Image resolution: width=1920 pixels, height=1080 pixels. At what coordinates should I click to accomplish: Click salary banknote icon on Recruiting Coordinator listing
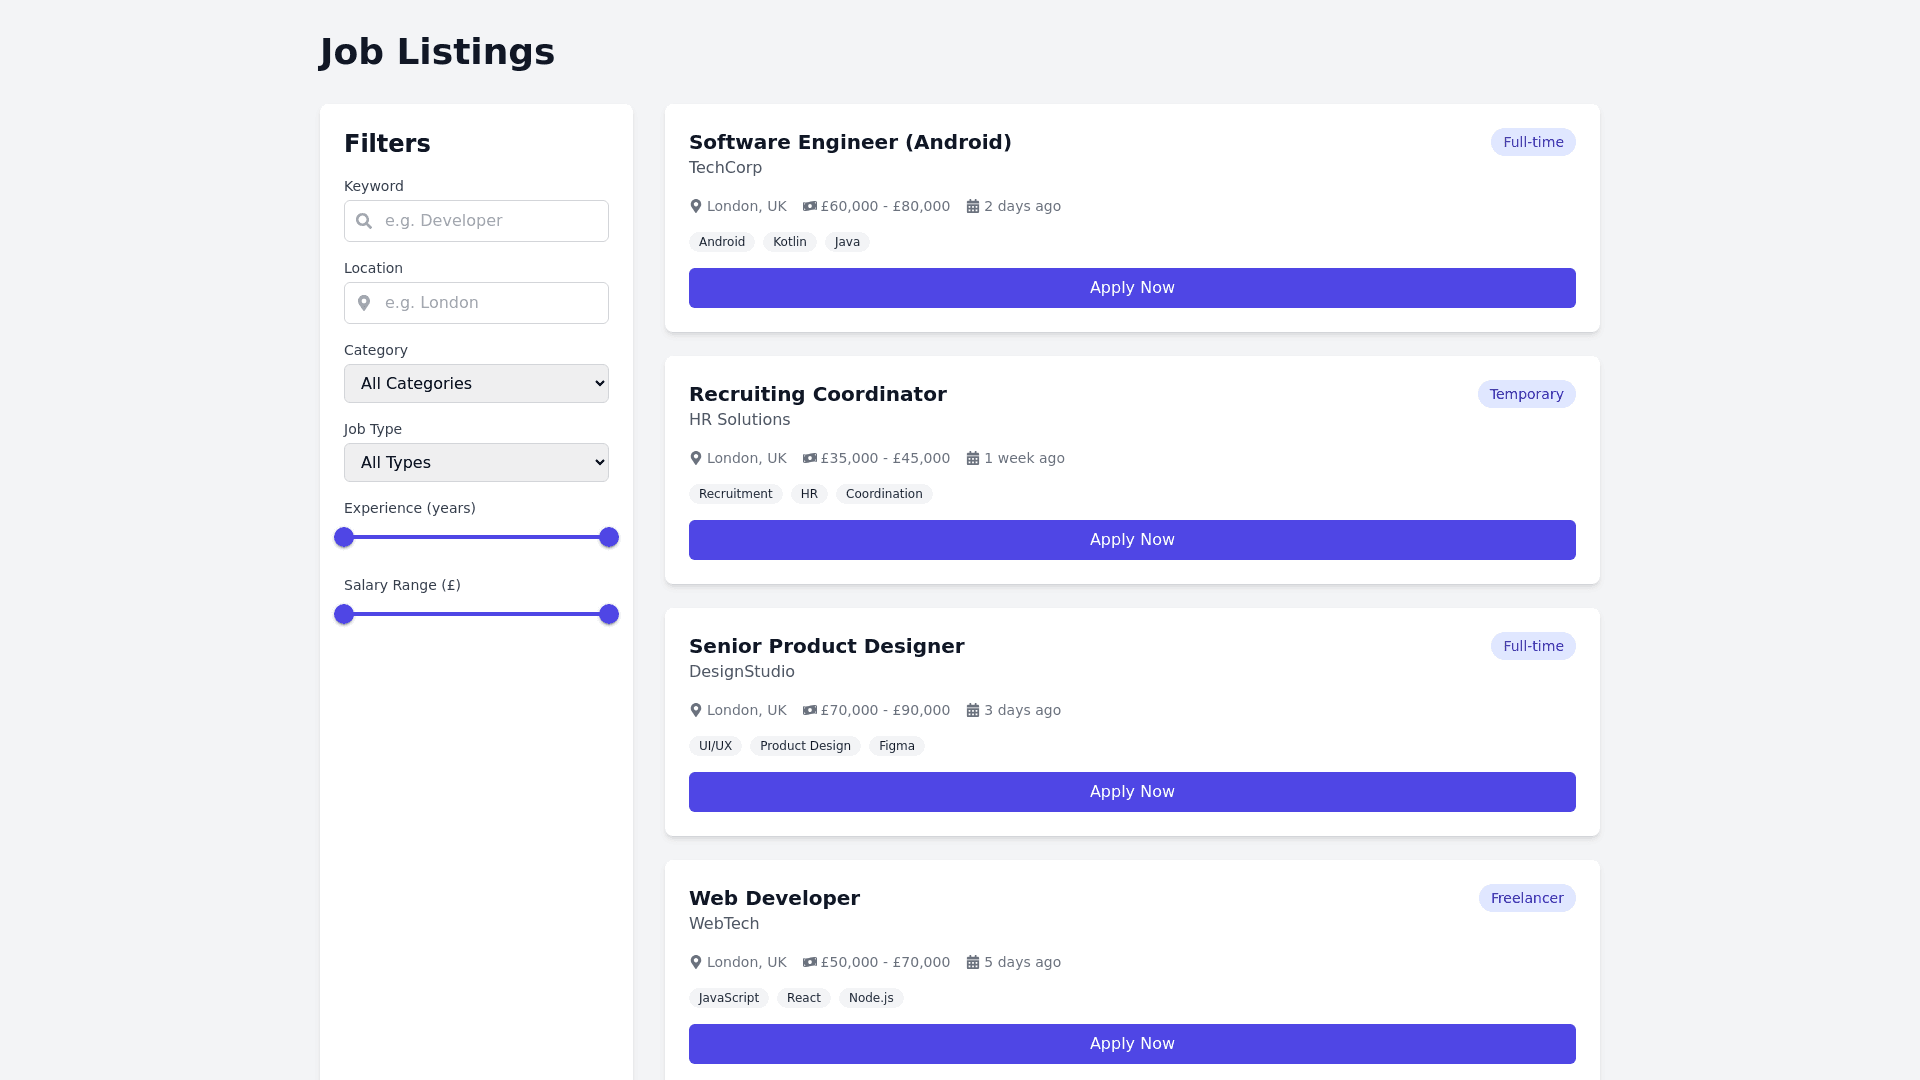click(810, 459)
